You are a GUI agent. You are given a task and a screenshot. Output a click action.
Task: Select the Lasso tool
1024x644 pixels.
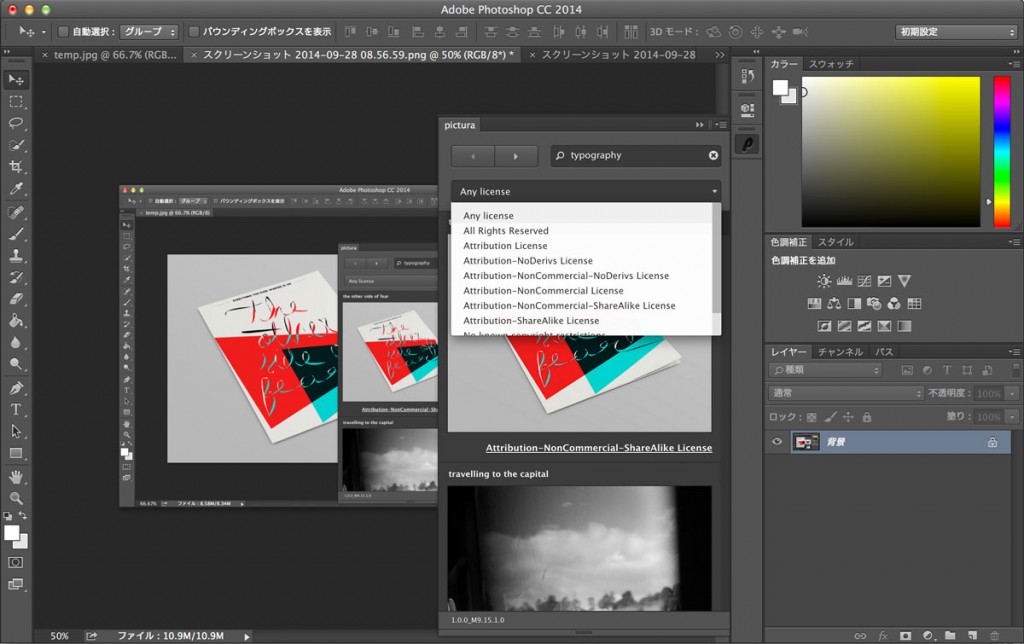pyautogui.click(x=16, y=123)
